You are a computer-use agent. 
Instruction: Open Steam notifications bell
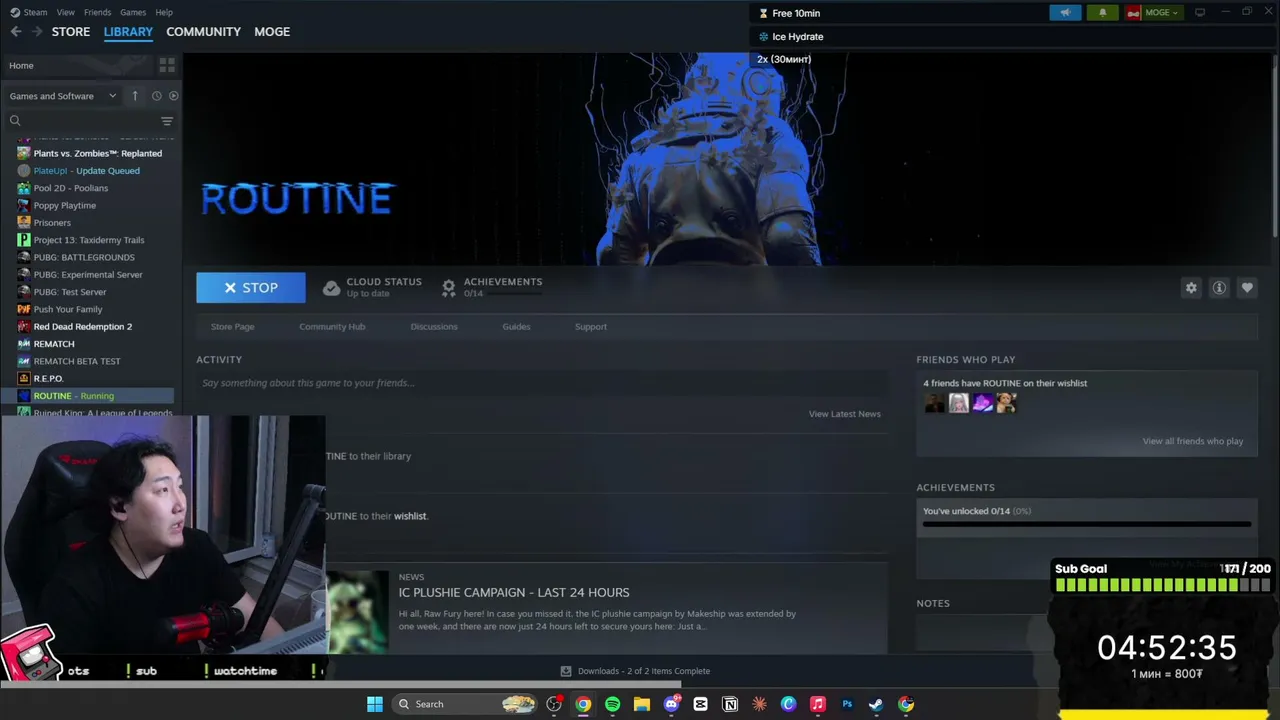tap(1103, 13)
